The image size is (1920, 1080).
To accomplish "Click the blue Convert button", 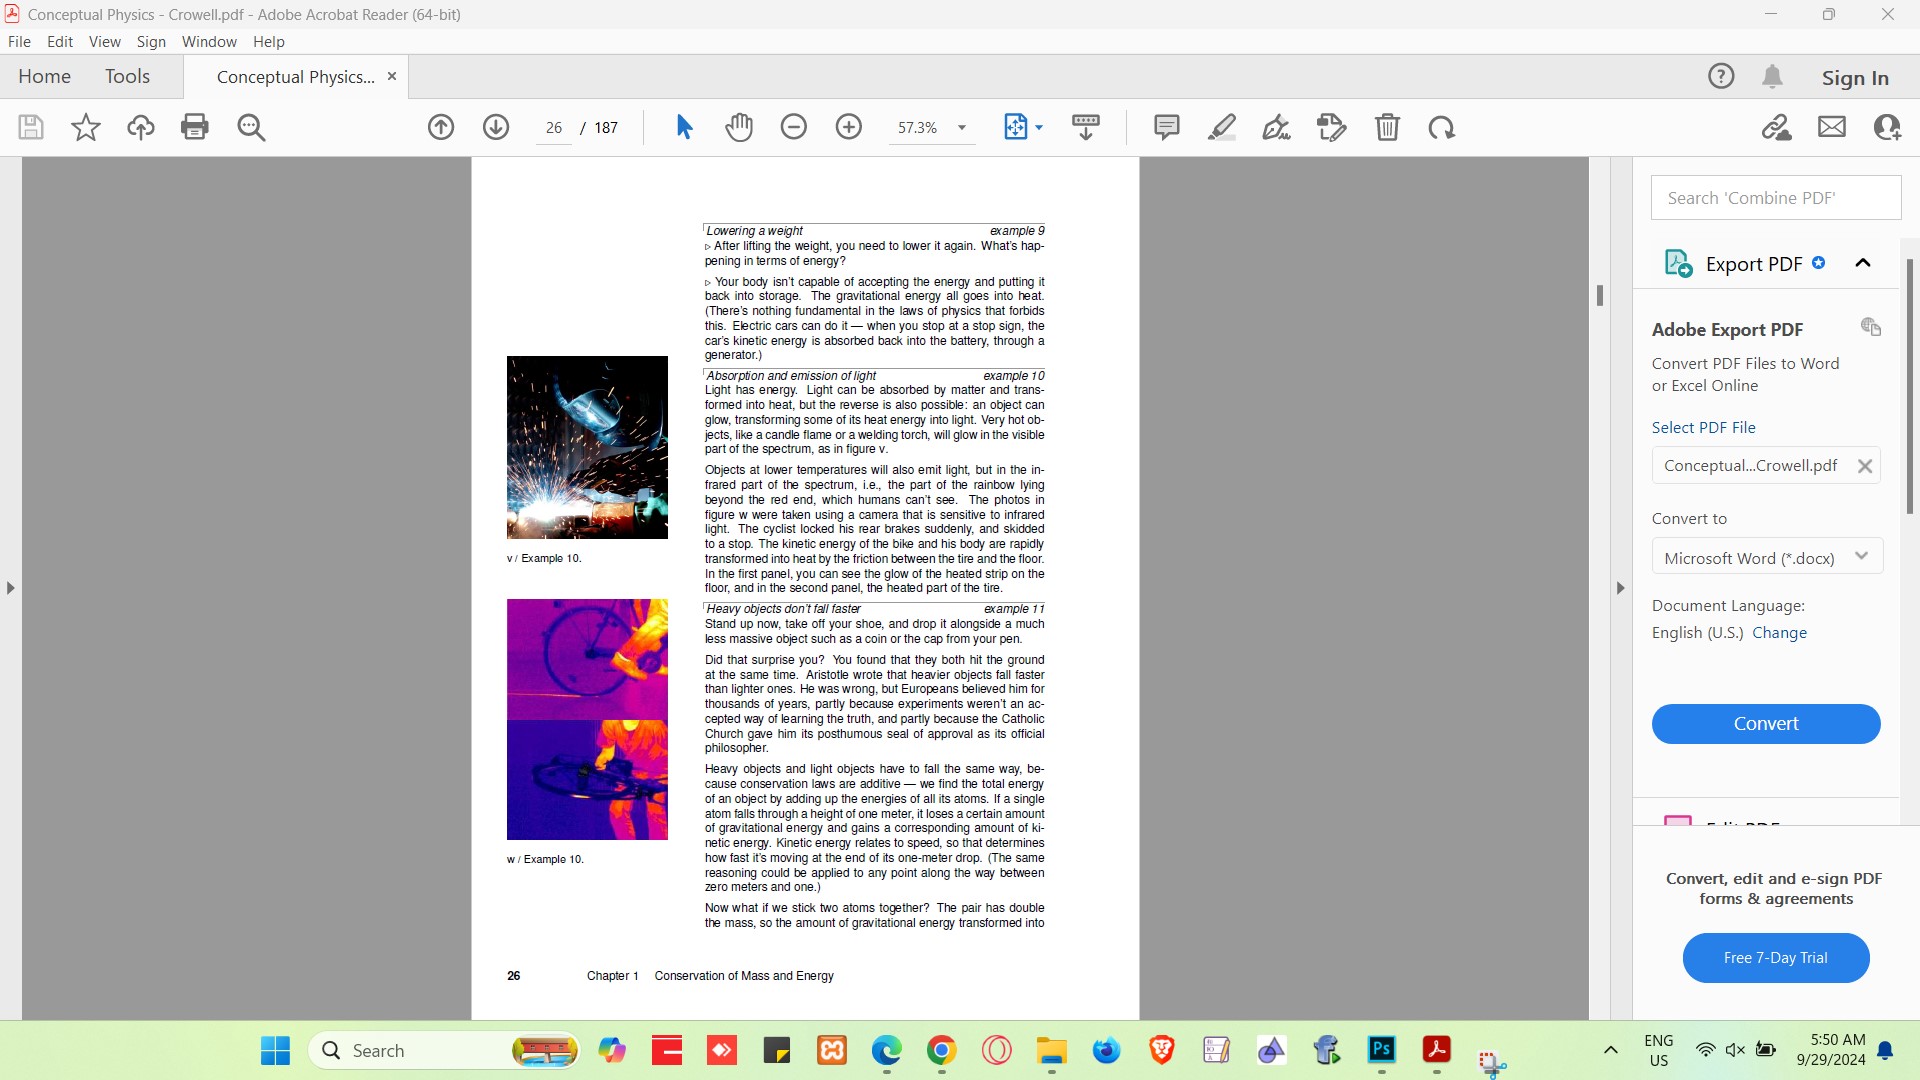I will click(1765, 723).
